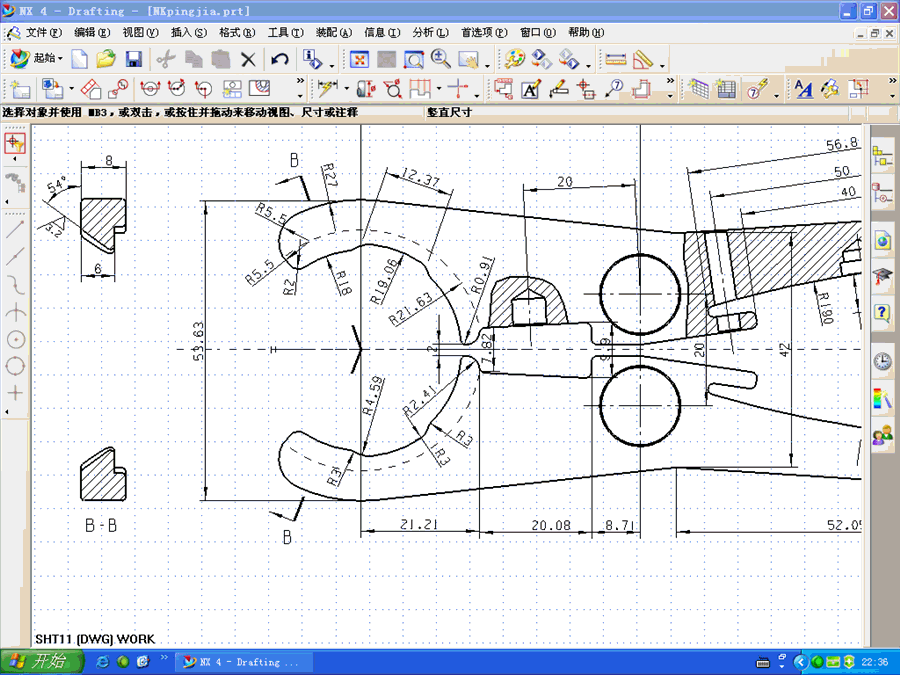Viewport: 900px width, 675px height.
Task: Click the New file icon
Action: [79, 59]
